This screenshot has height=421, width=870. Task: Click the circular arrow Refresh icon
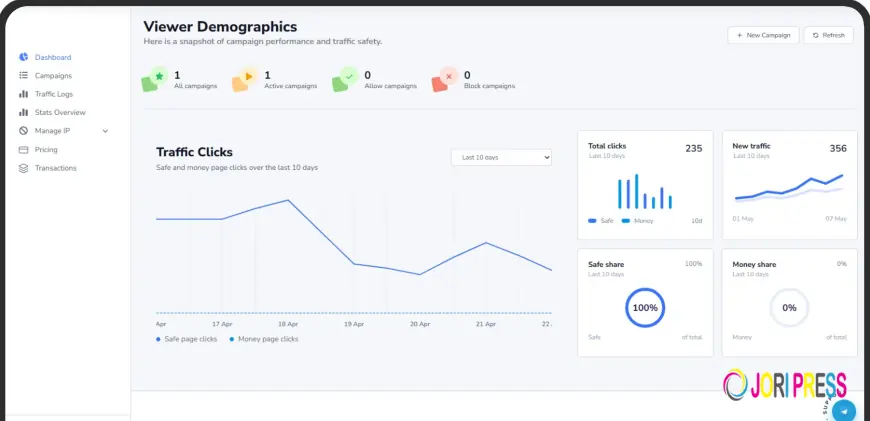click(x=816, y=35)
